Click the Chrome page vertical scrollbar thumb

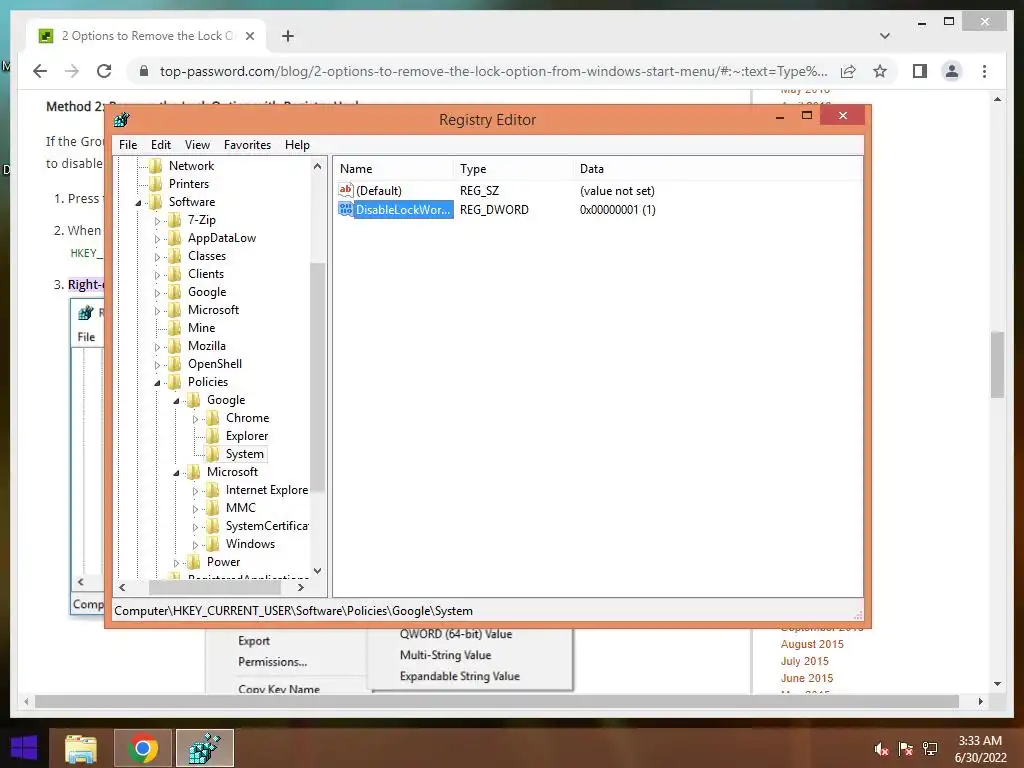[x=997, y=364]
